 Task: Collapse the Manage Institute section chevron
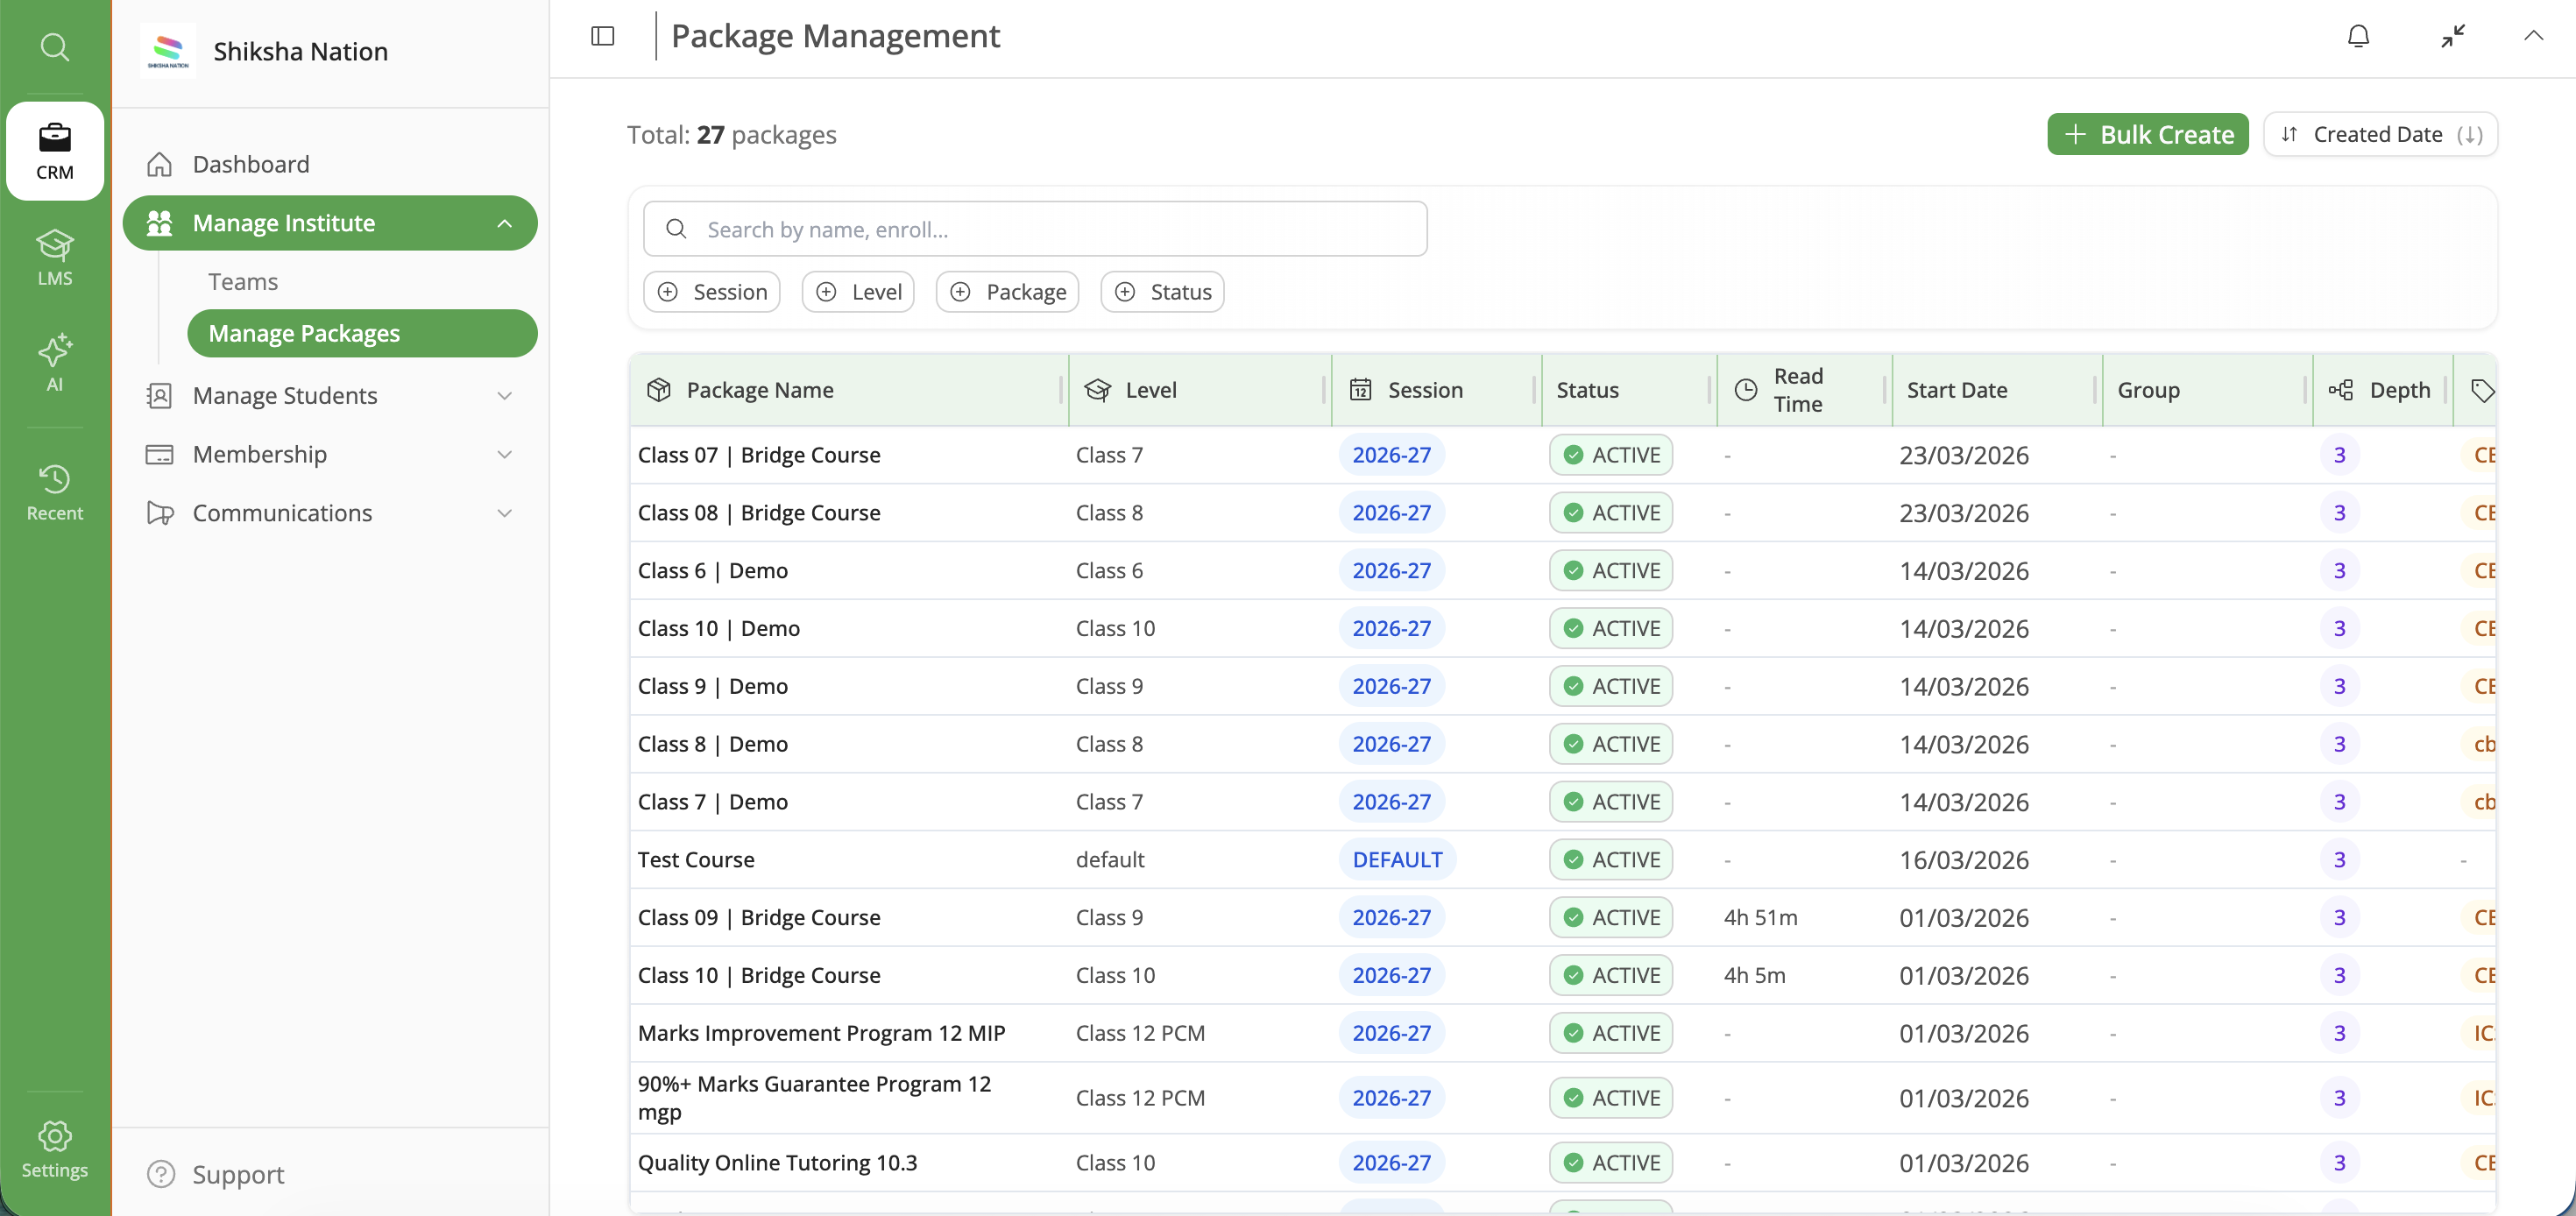(x=504, y=223)
